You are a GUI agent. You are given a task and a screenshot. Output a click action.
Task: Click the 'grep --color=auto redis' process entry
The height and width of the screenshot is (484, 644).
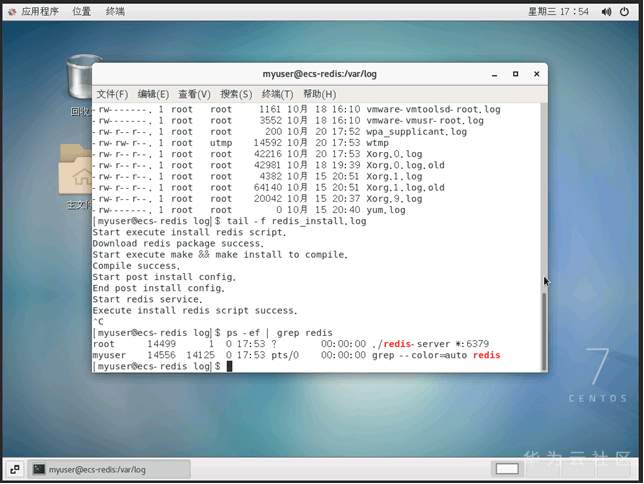coord(436,355)
